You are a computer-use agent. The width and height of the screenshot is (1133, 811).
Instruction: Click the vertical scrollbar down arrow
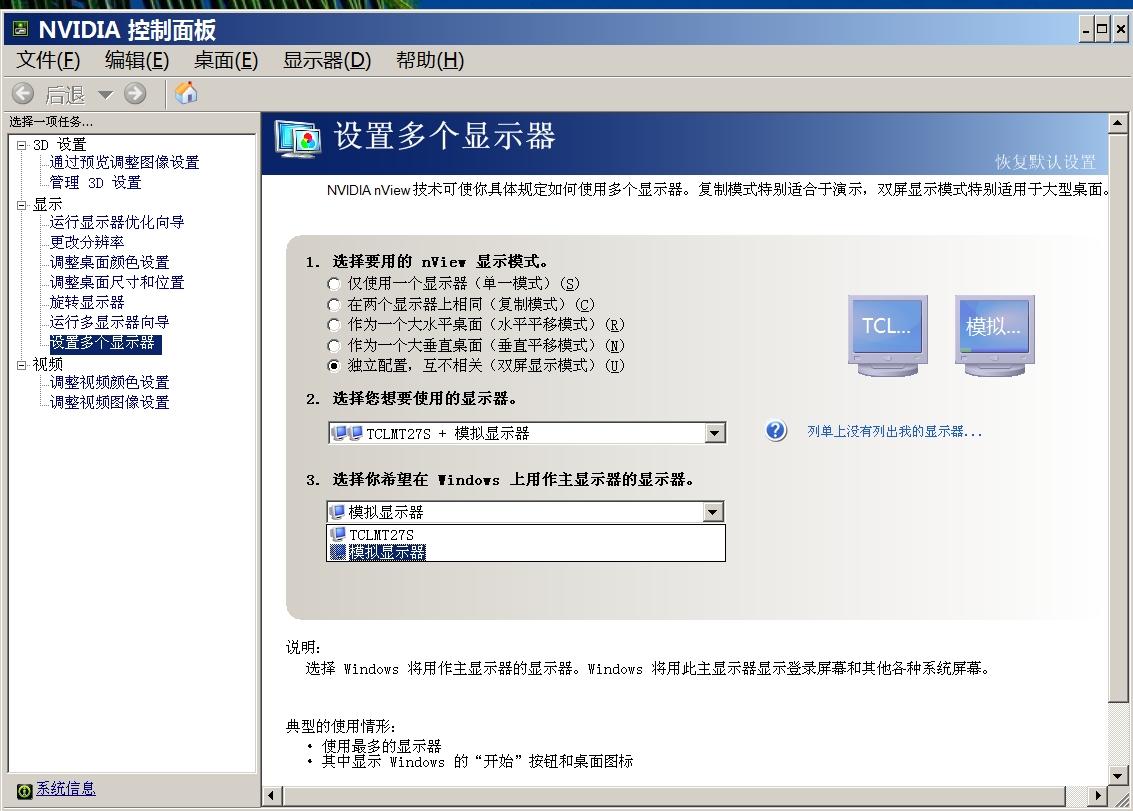1117,776
